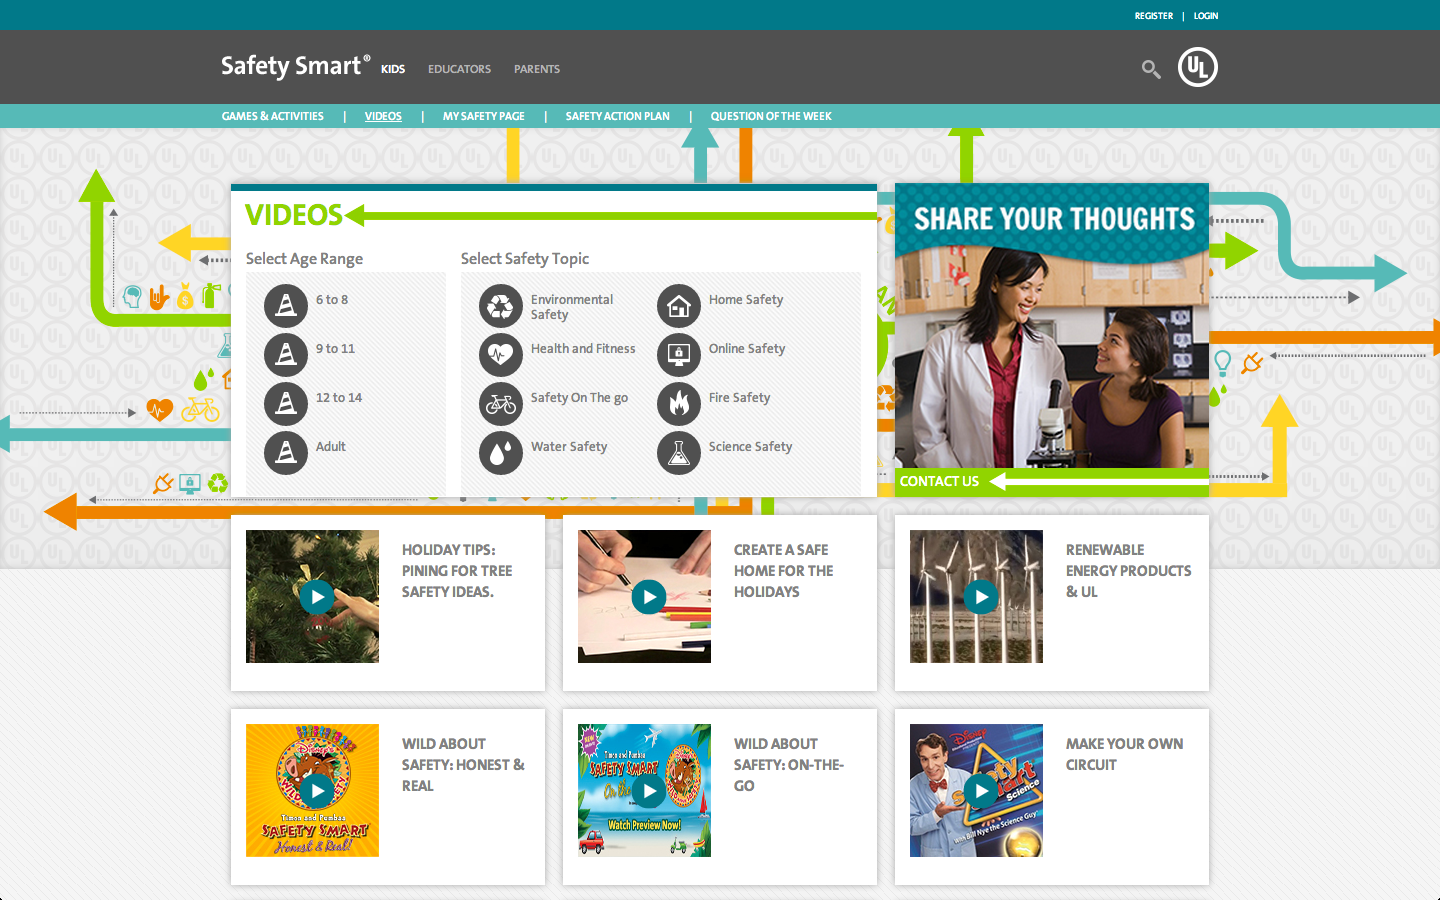Select the Science Safety label

(x=750, y=446)
